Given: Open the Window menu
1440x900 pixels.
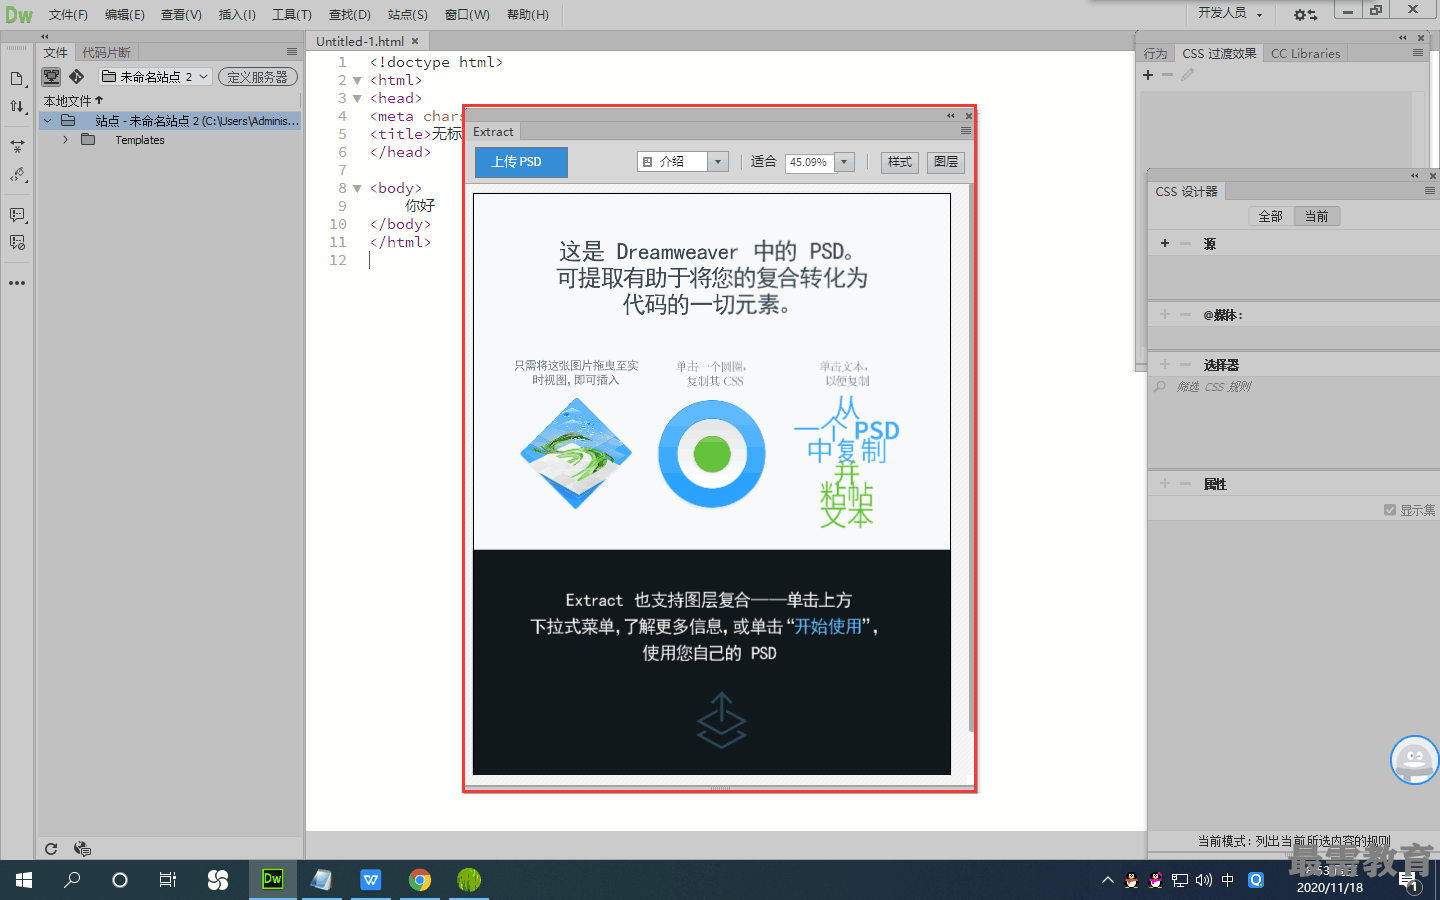Looking at the screenshot, I should point(467,15).
